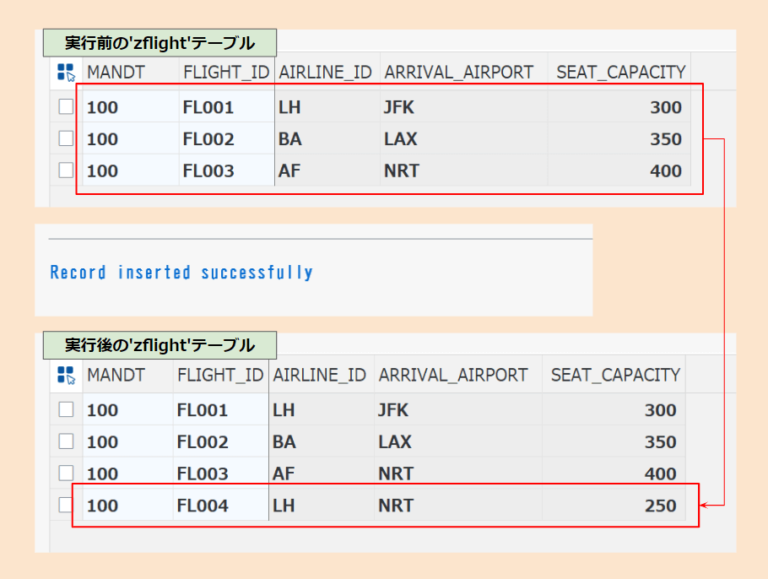The width and height of the screenshot is (768, 579).
Task: Click select-all icon in 実行前 table header
Action: tap(66, 72)
